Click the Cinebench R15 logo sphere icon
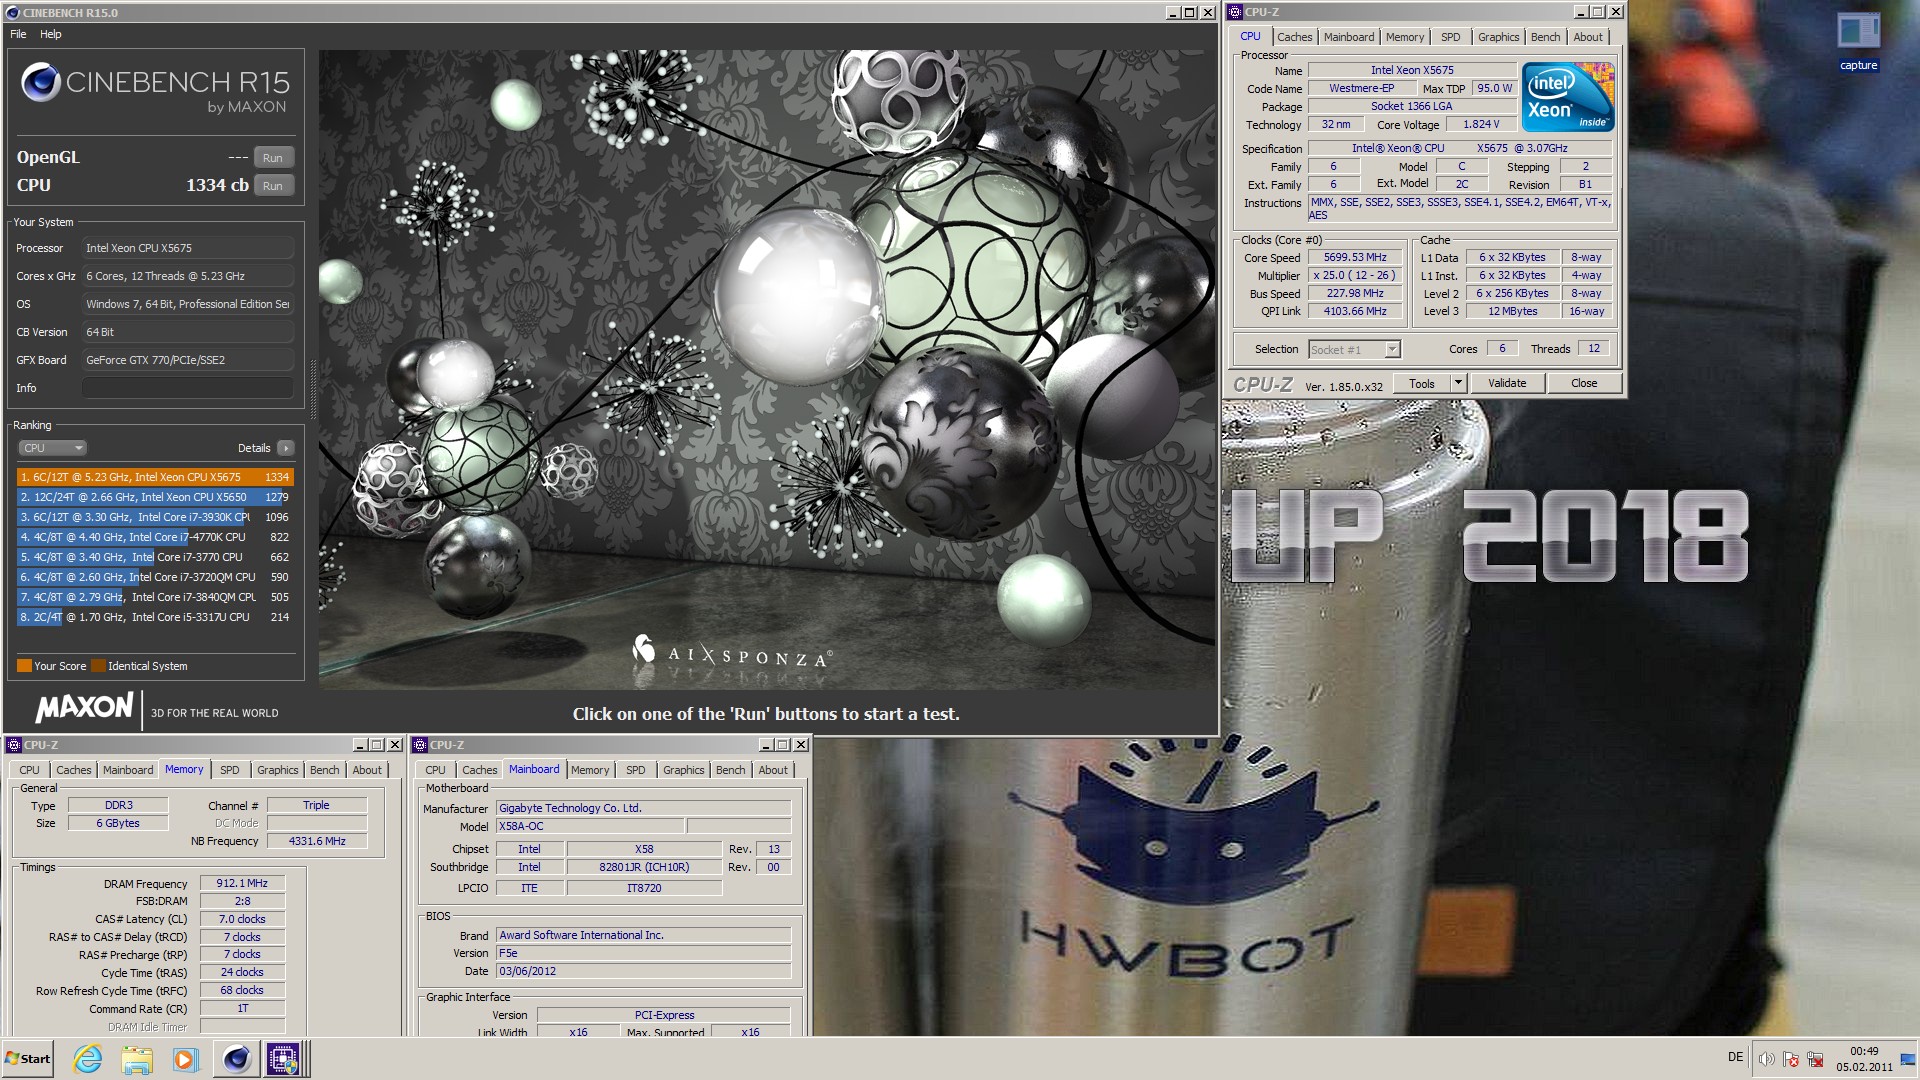Screen dimensions: 1920x1080 pyautogui.click(x=41, y=82)
